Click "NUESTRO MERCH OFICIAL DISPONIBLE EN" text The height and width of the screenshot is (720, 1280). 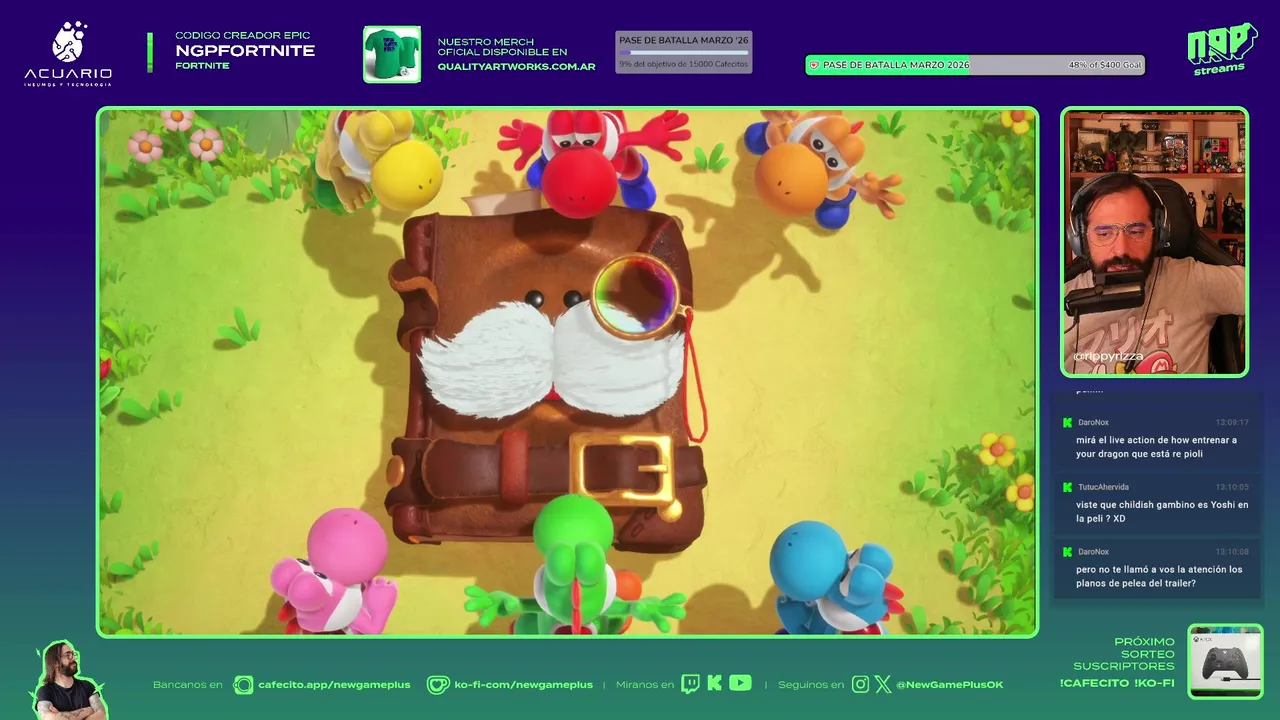click(x=502, y=47)
